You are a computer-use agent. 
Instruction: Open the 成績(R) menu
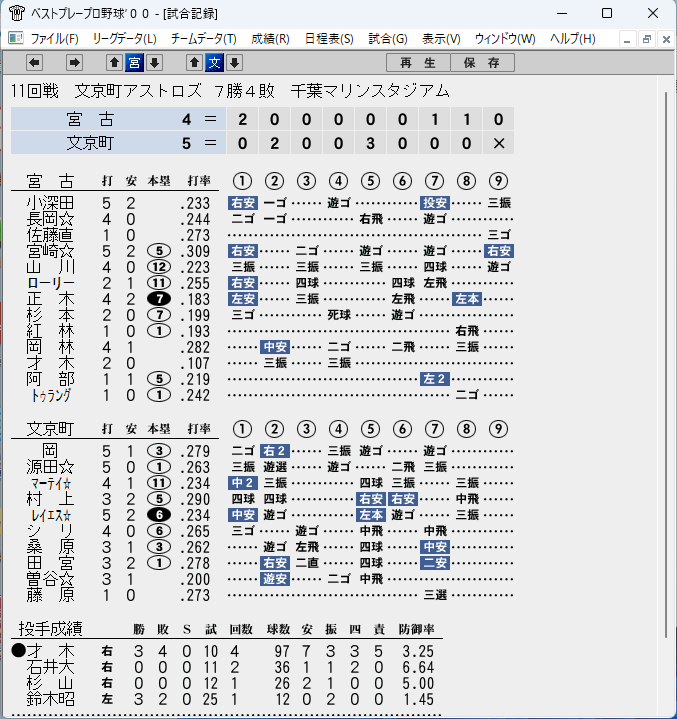pyautogui.click(x=270, y=39)
